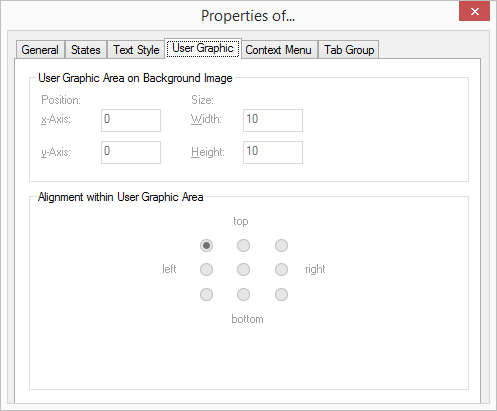The height and width of the screenshot is (411, 497).
Task: Select center alignment radio button
Action: click(243, 269)
